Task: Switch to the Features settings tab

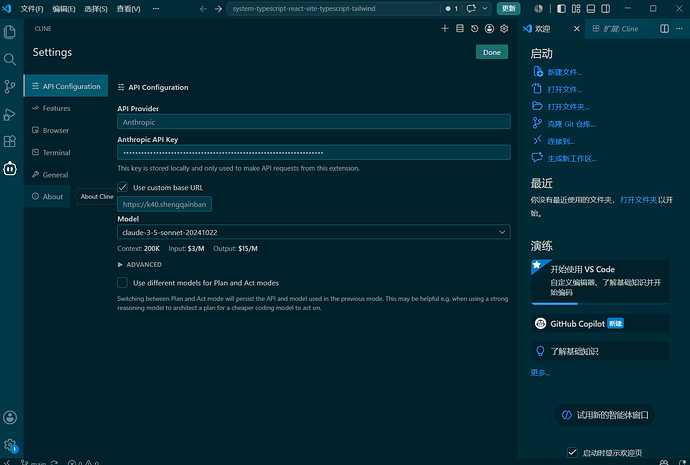Action: pyautogui.click(x=56, y=108)
